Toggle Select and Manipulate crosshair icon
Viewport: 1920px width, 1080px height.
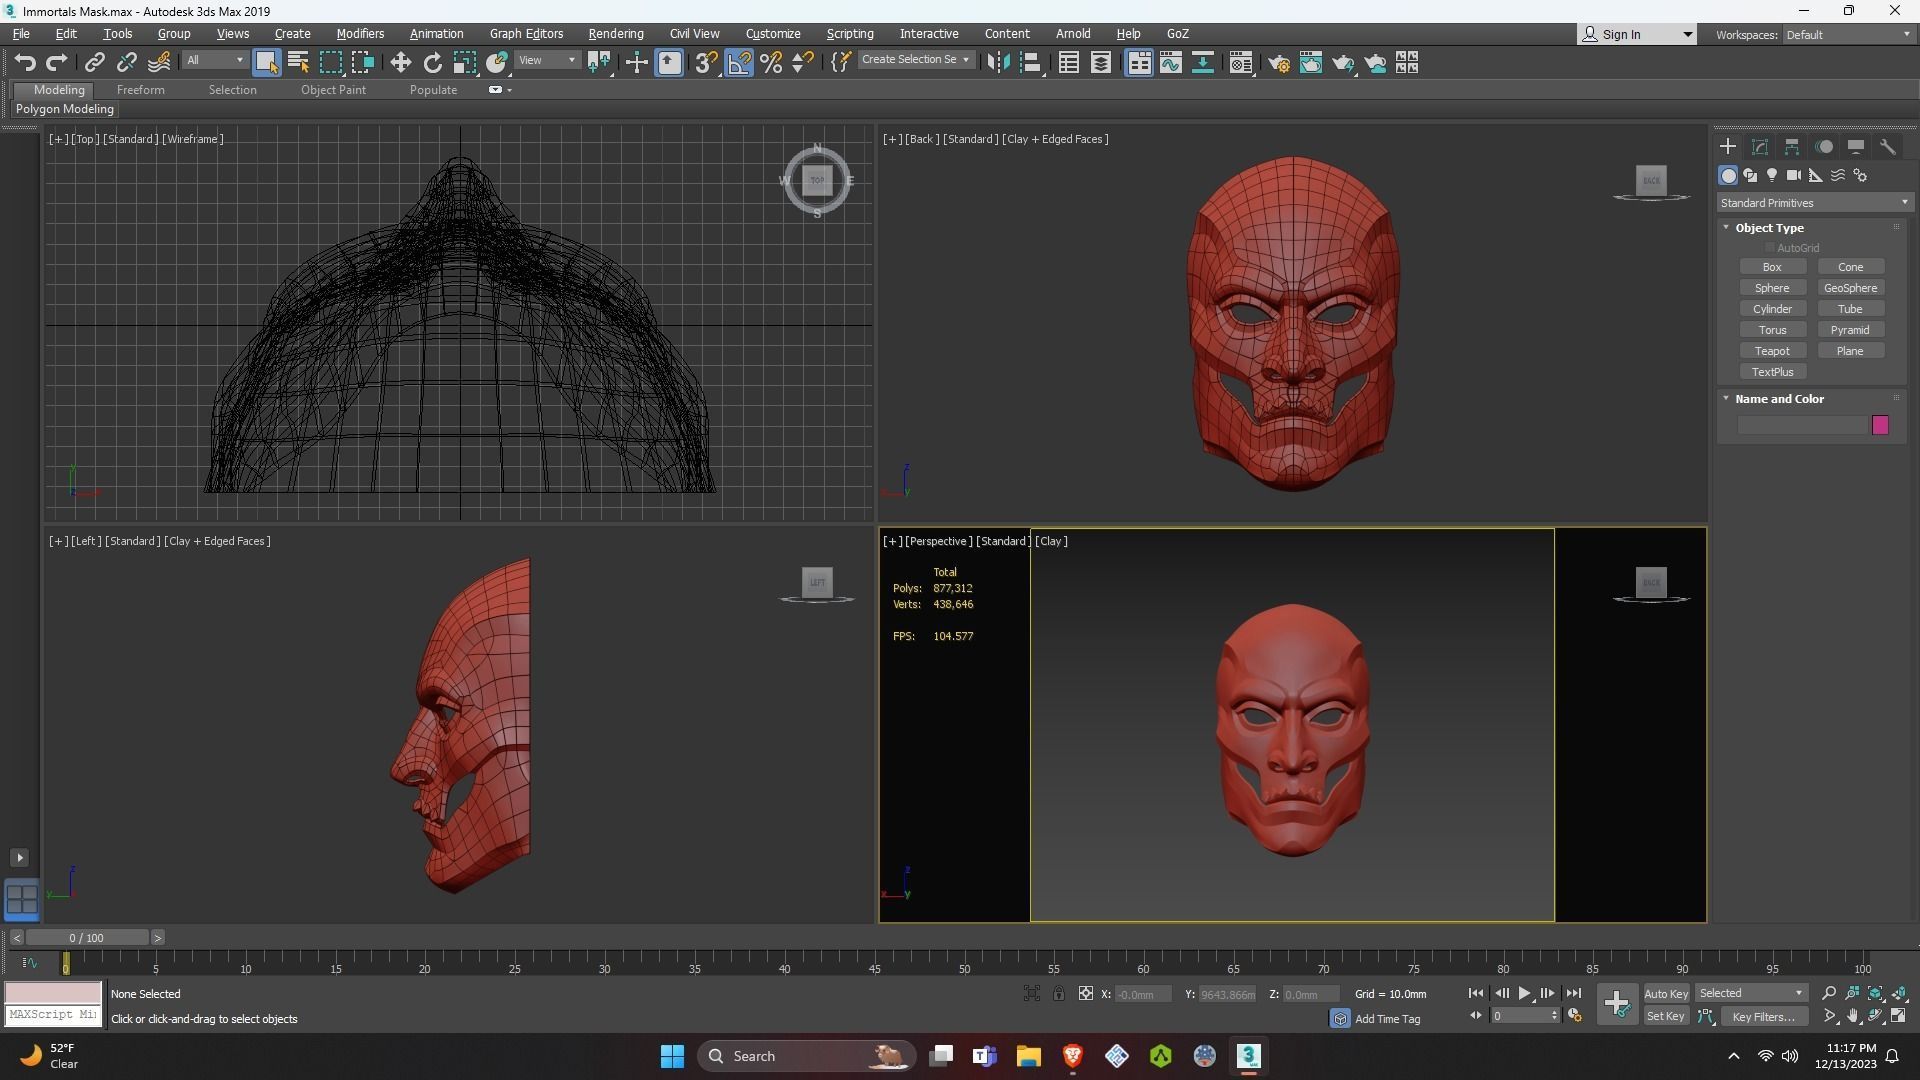point(637,63)
